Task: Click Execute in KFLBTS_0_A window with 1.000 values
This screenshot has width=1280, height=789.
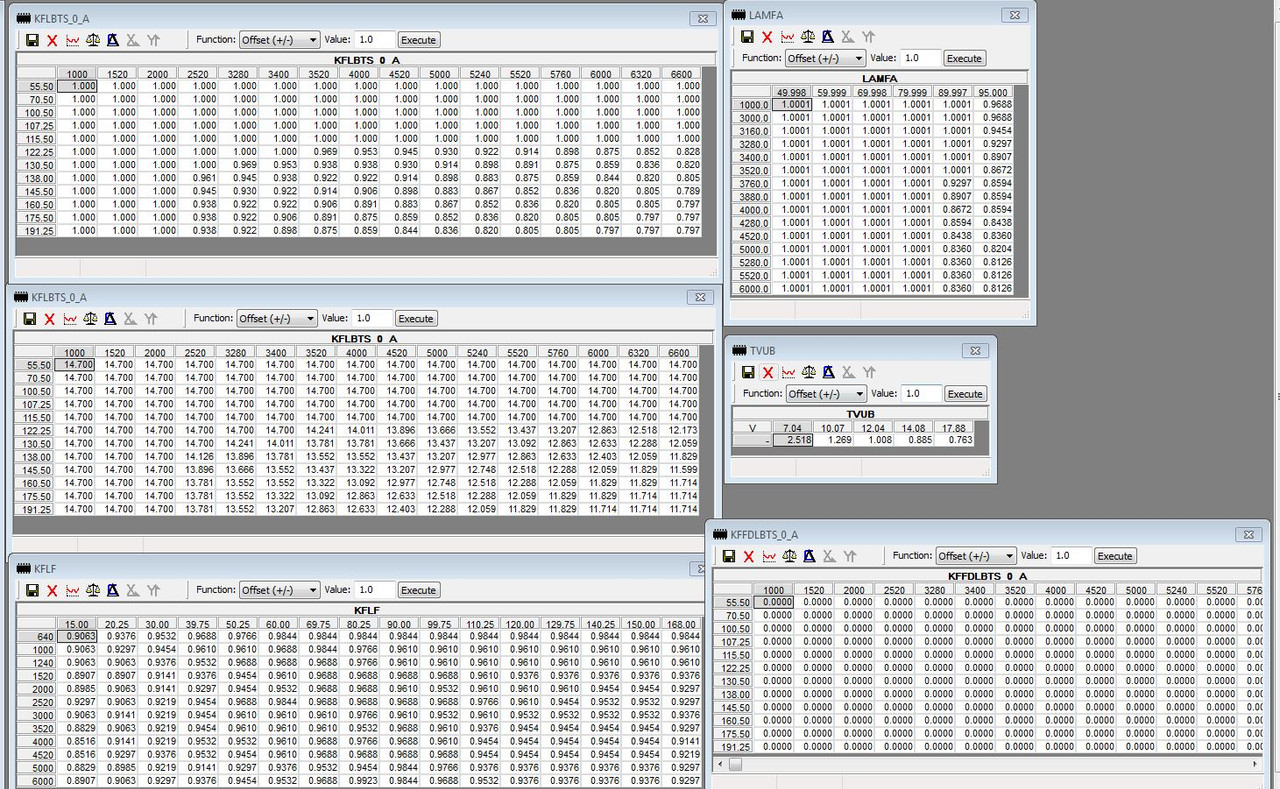Action: (x=418, y=40)
